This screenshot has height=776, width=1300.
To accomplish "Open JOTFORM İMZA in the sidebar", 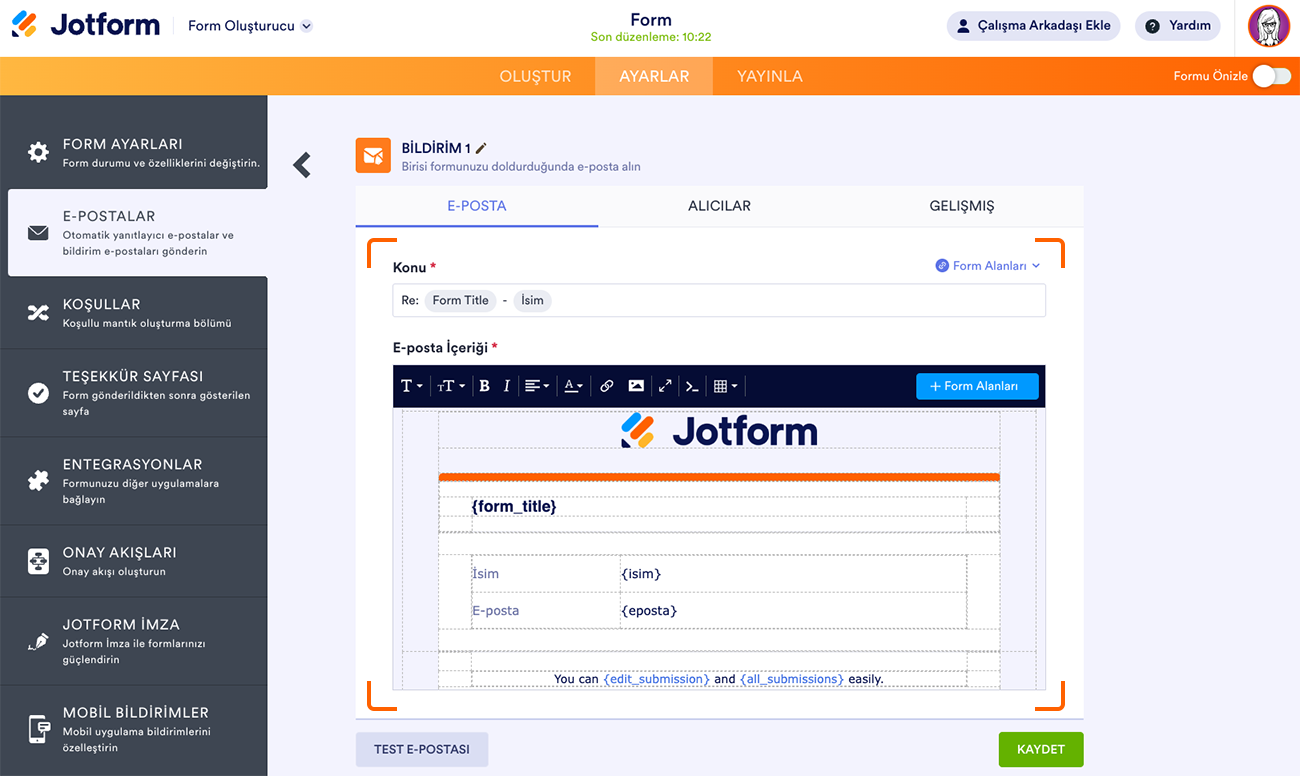I will click(x=134, y=640).
